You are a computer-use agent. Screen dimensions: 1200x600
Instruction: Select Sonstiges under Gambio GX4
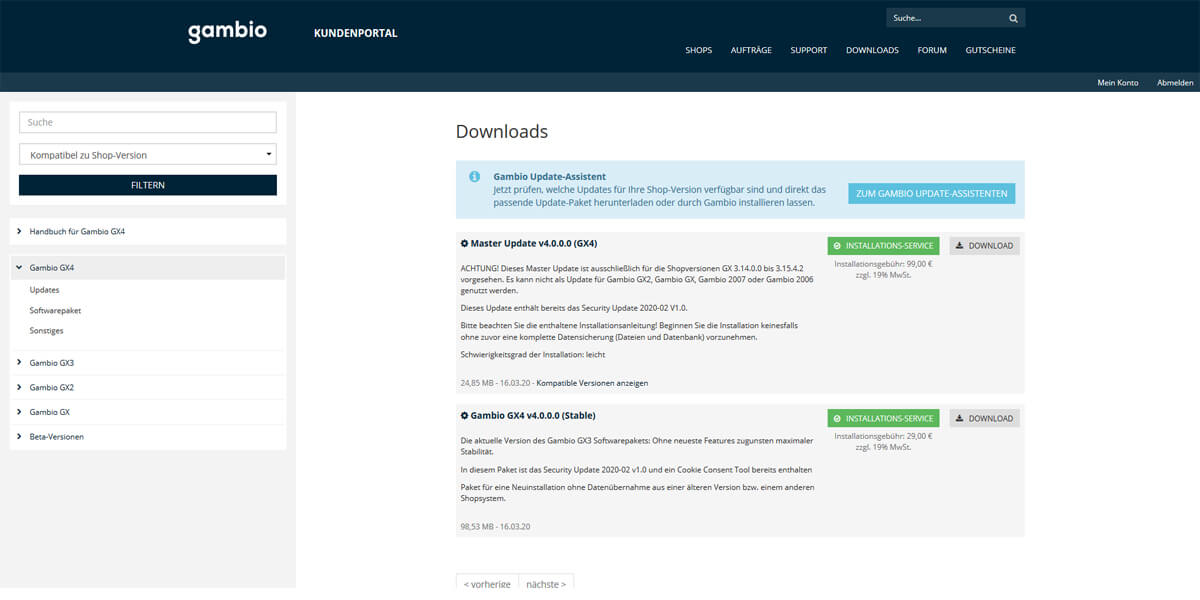(47, 330)
